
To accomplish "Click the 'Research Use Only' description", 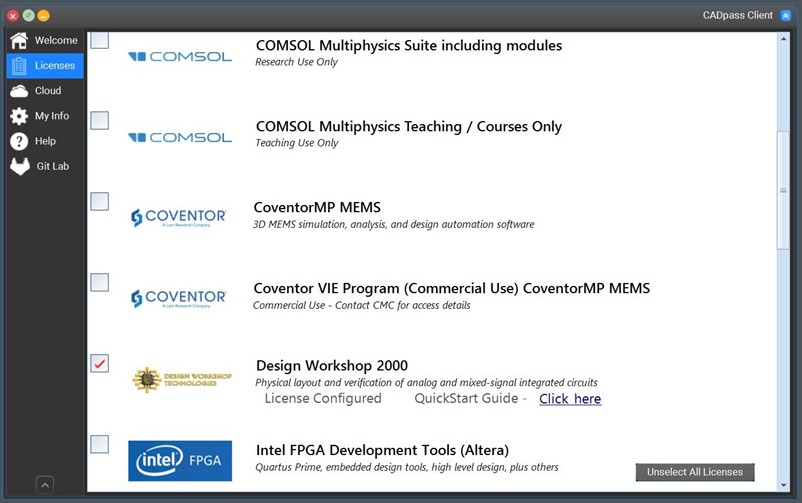I will point(297,62).
